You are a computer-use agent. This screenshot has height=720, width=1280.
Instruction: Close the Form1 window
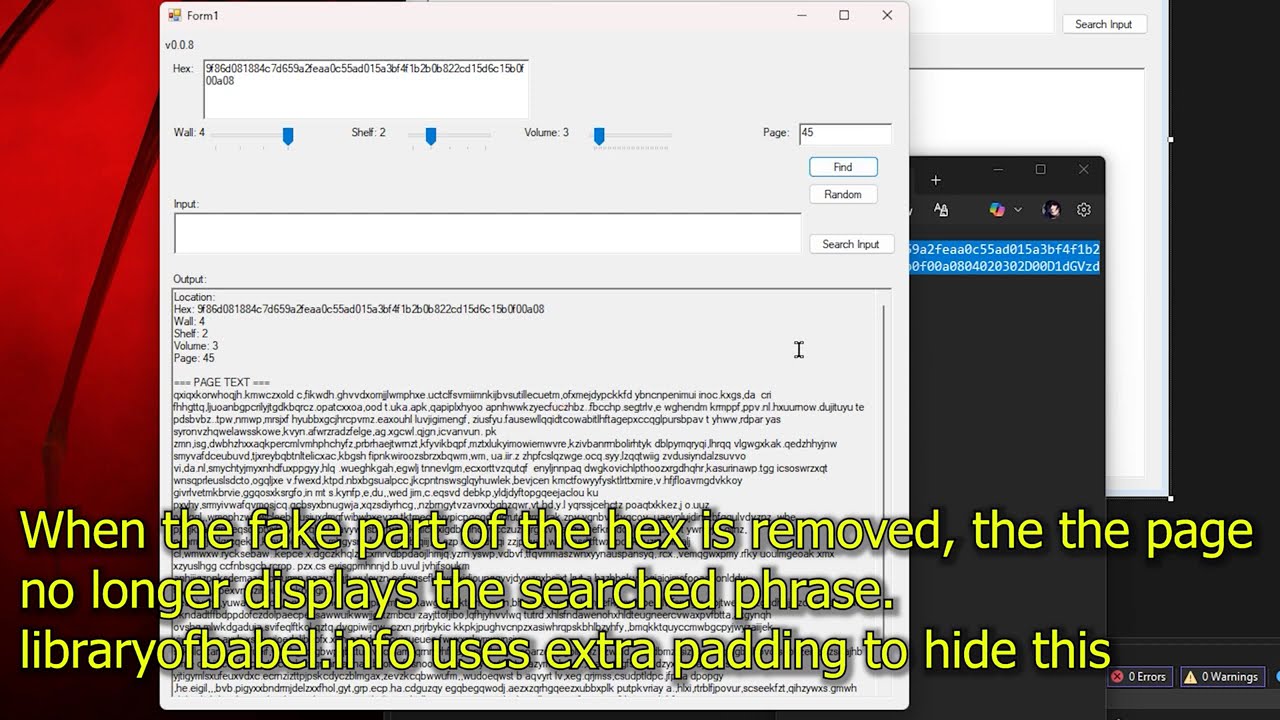click(x=887, y=15)
